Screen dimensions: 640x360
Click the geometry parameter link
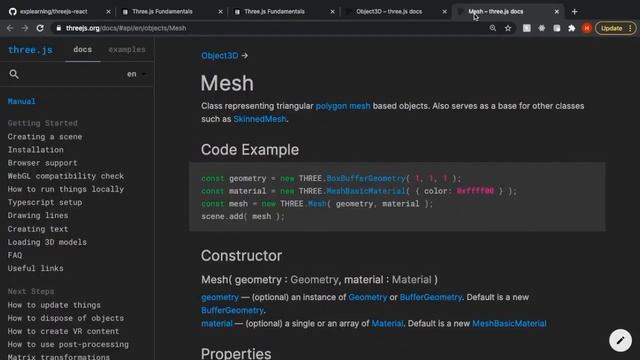click(x=220, y=297)
